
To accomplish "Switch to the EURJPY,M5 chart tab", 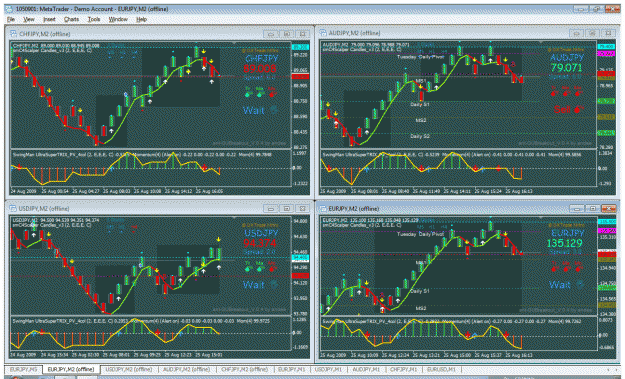I will [24, 369].
